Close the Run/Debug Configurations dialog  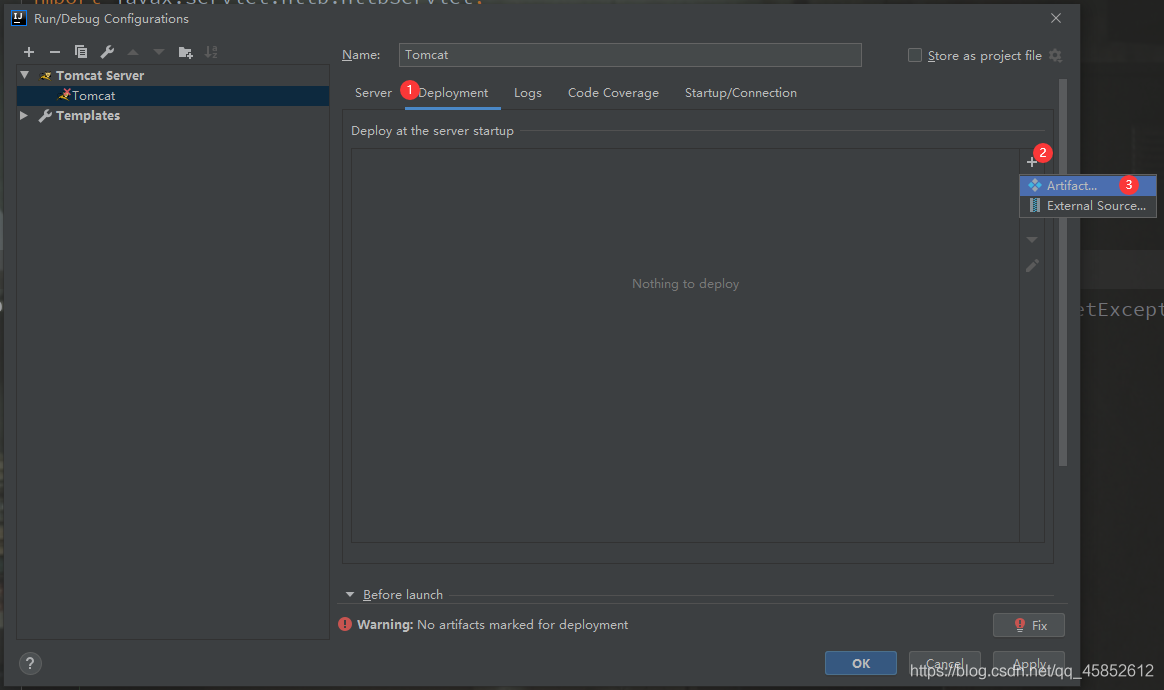click(1056, 18)
